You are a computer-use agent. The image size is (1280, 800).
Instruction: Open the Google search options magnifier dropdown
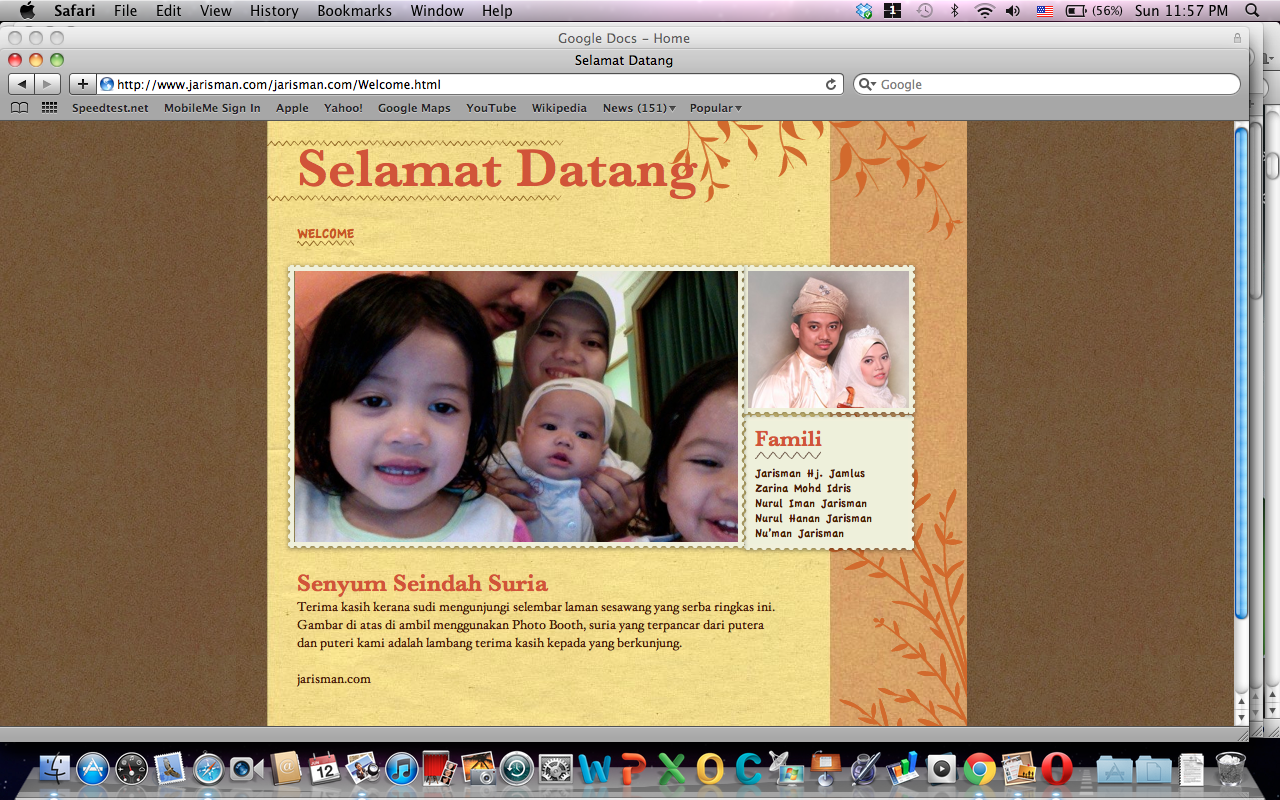click(x=867, y=85)
